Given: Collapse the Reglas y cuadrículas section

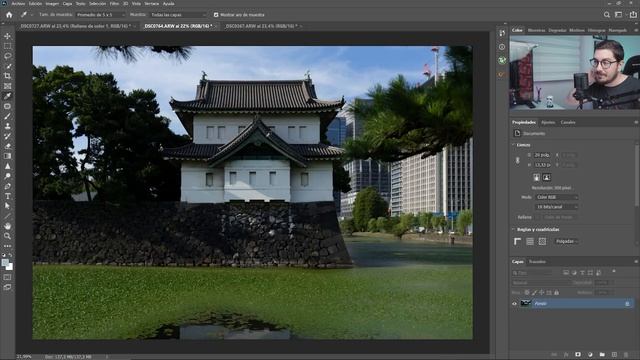Looking at the screenshot, I should tap(513, 229).
